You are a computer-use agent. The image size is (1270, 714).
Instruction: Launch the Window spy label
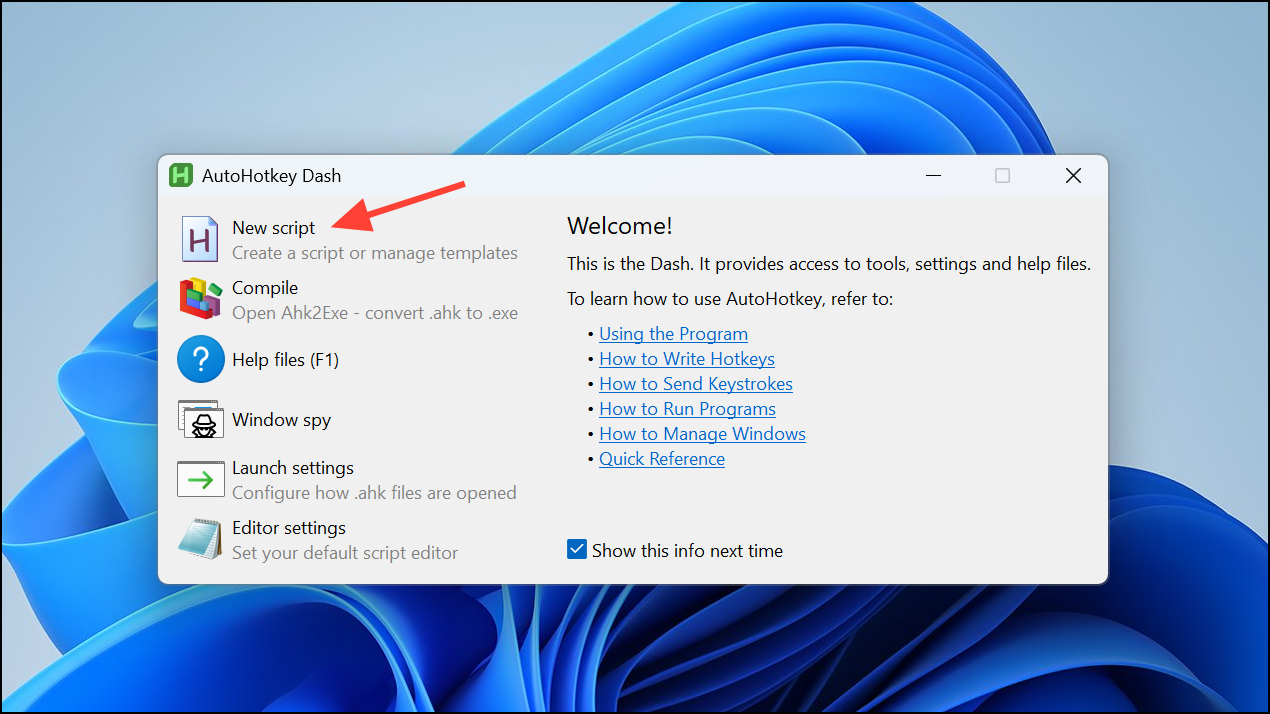coord(281,420)
